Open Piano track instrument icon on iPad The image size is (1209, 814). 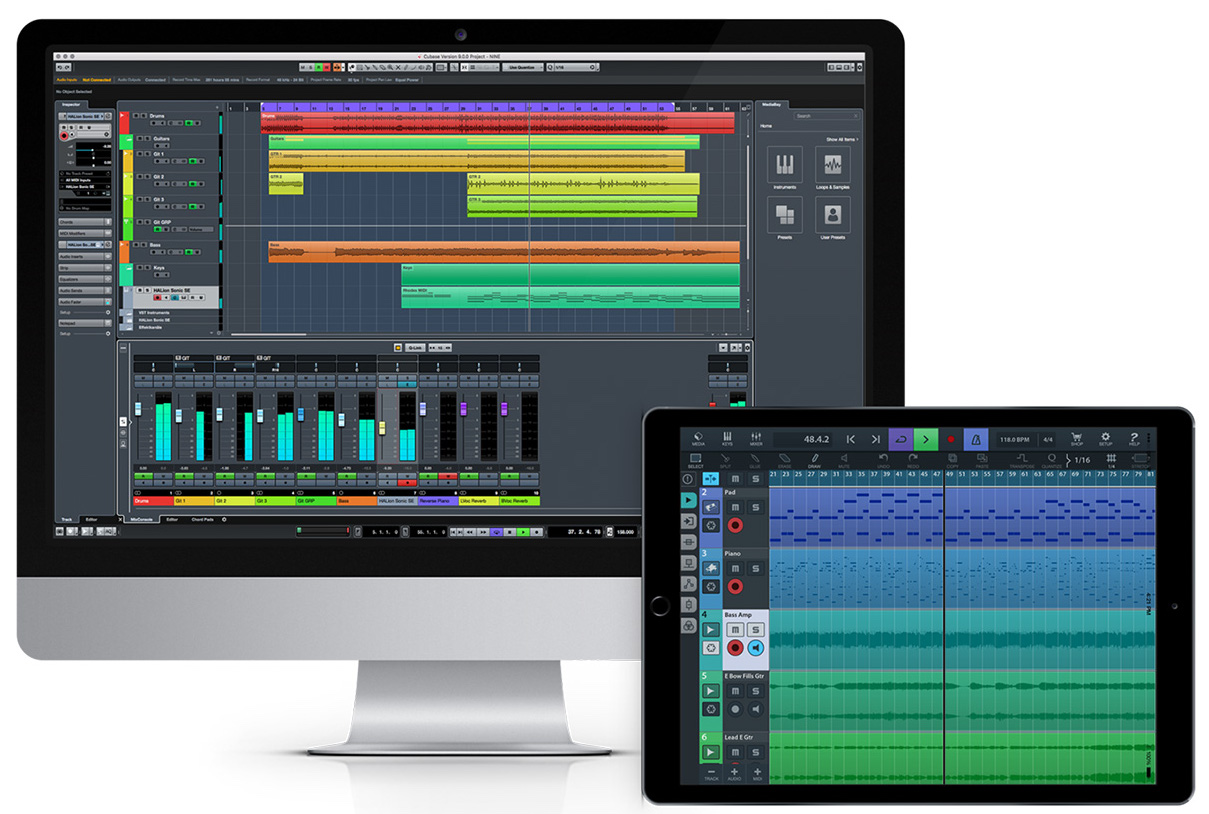711,568
